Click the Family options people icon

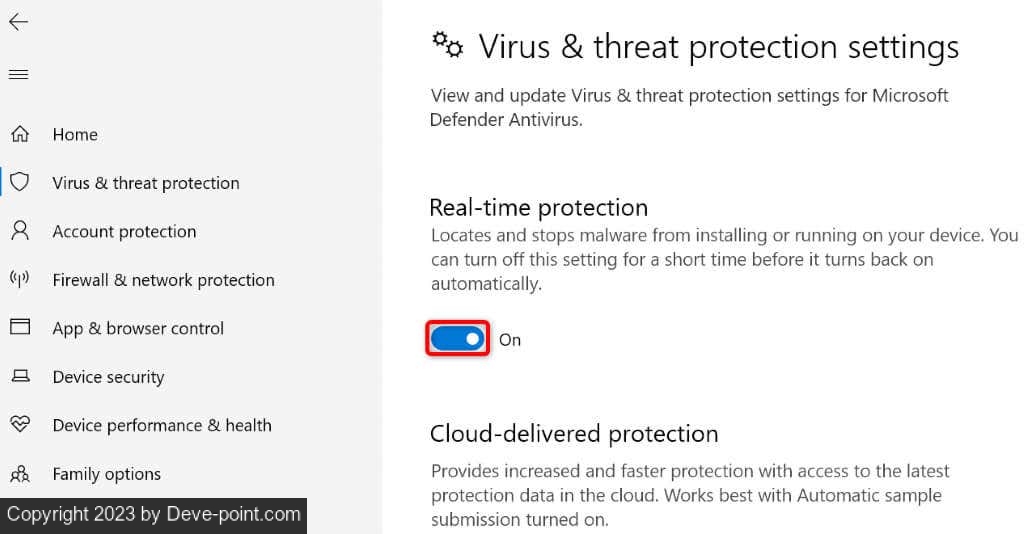(x=20, y=473)
